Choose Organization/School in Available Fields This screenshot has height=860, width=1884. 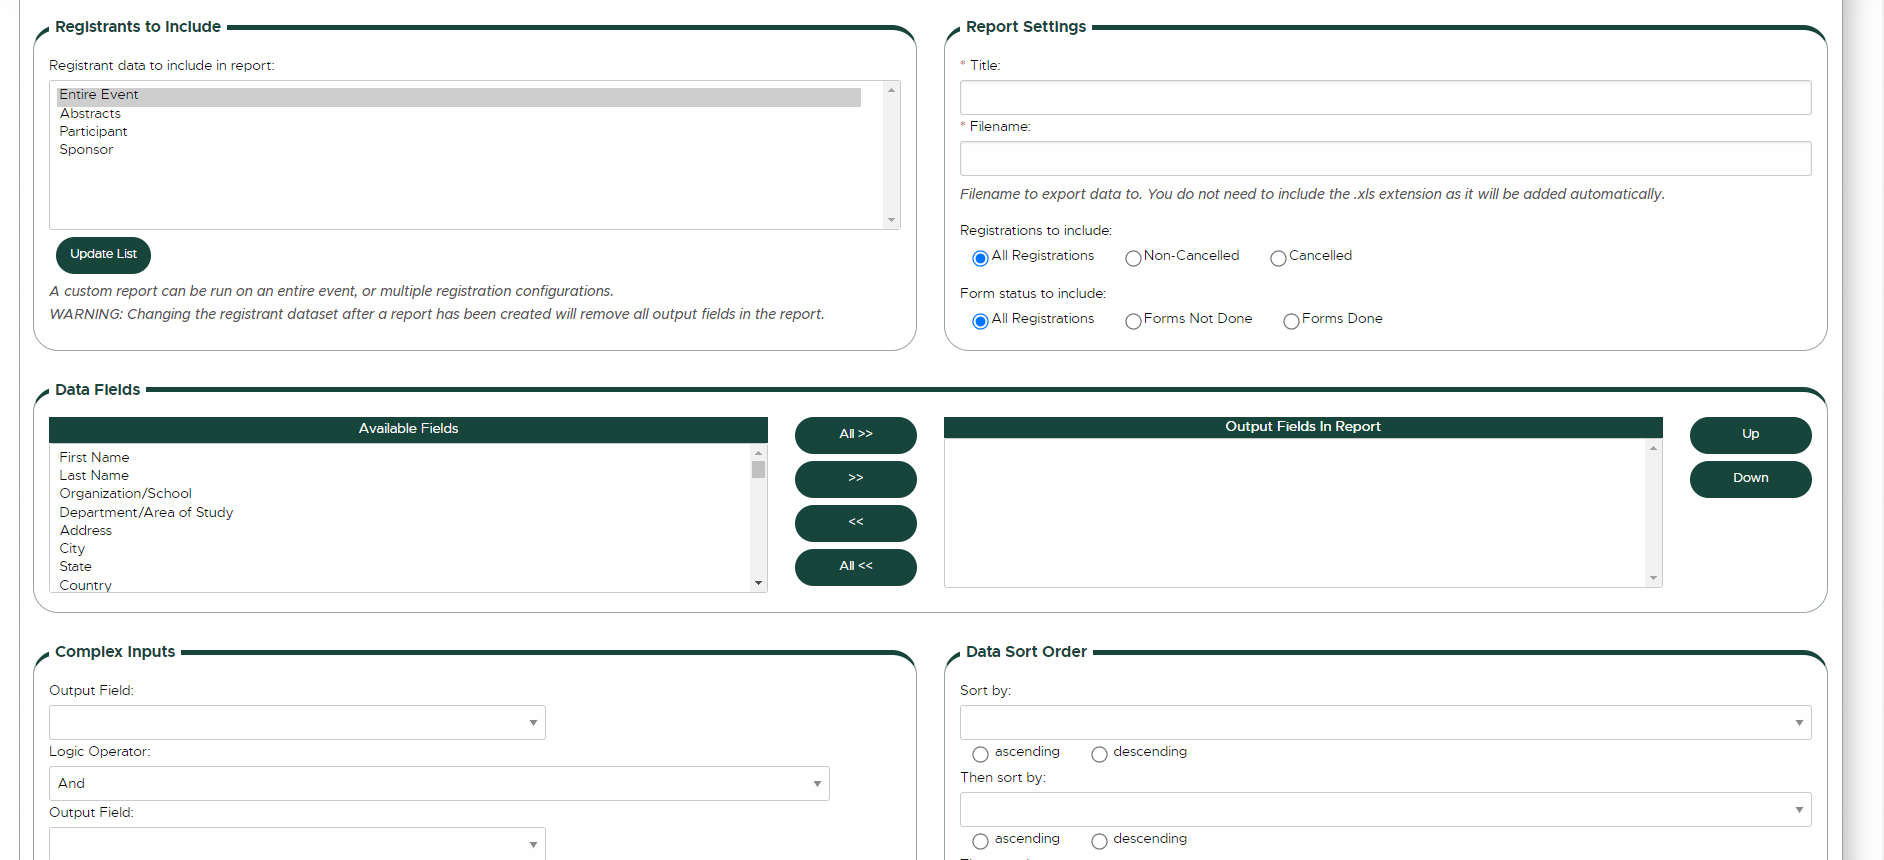click(x=125, y=494)
